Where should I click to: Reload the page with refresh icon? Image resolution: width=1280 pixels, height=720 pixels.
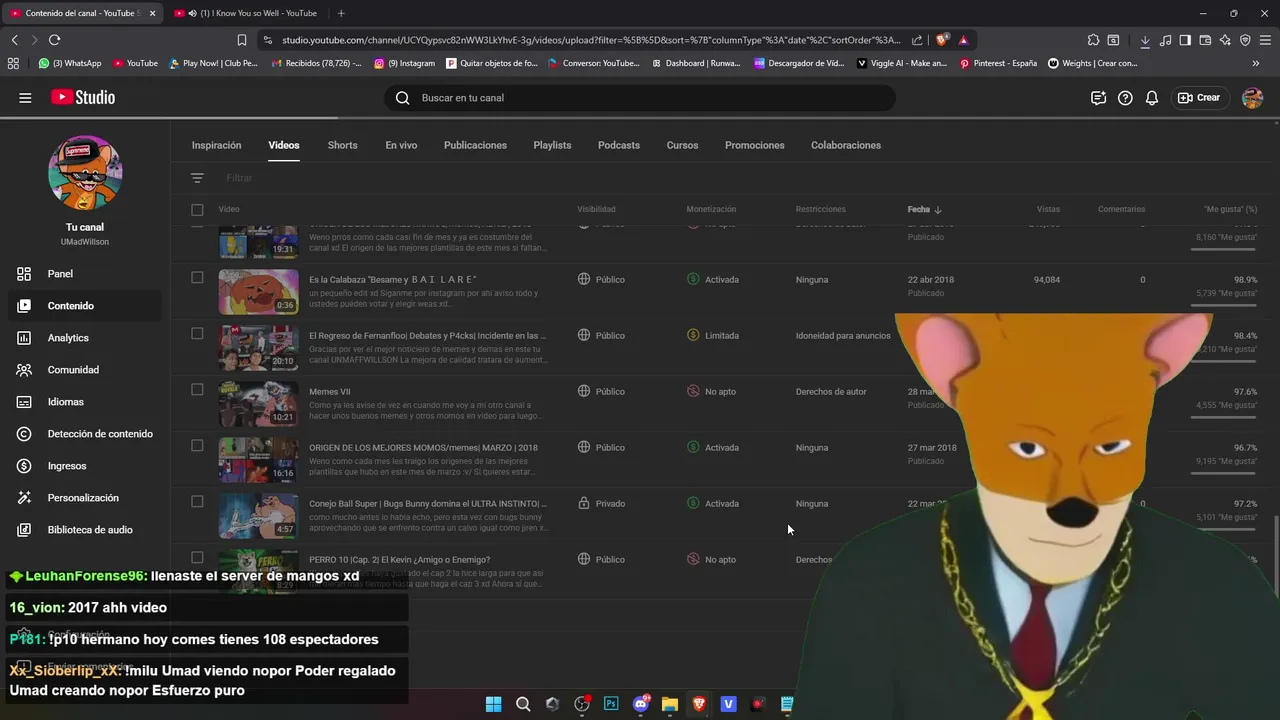point(54,40)
